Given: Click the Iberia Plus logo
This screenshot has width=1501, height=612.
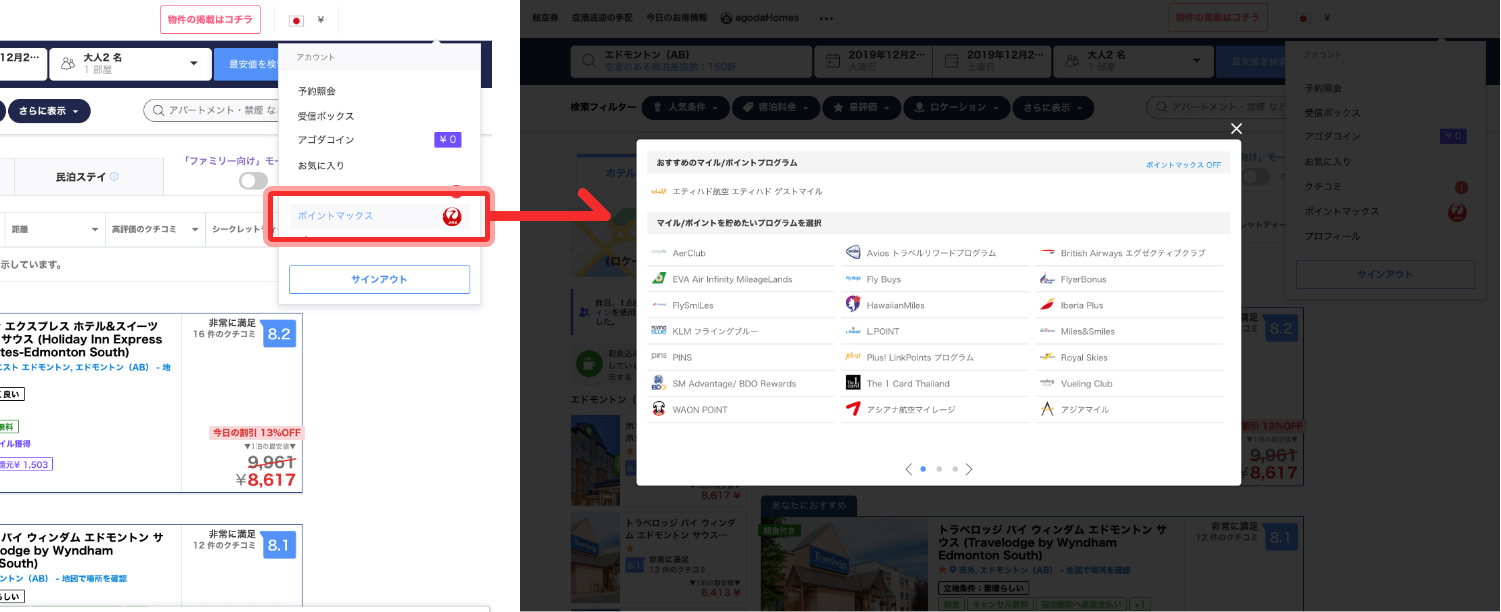Looking at the screenshot, I should tap(1047, 305).
